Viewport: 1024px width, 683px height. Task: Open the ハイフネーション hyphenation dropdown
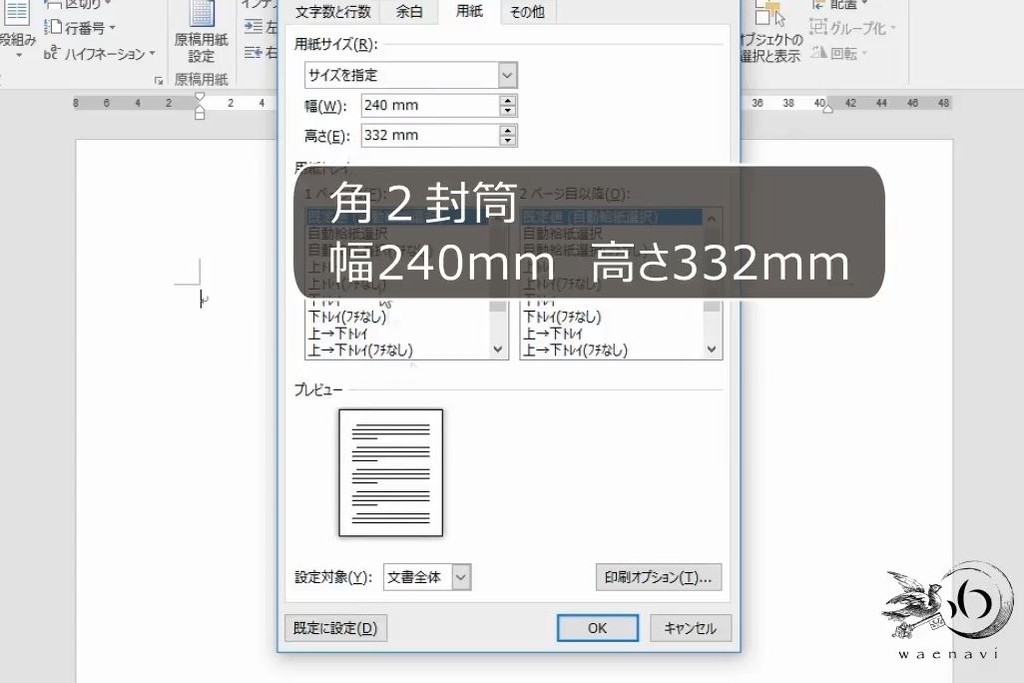(x=99, y=54)
